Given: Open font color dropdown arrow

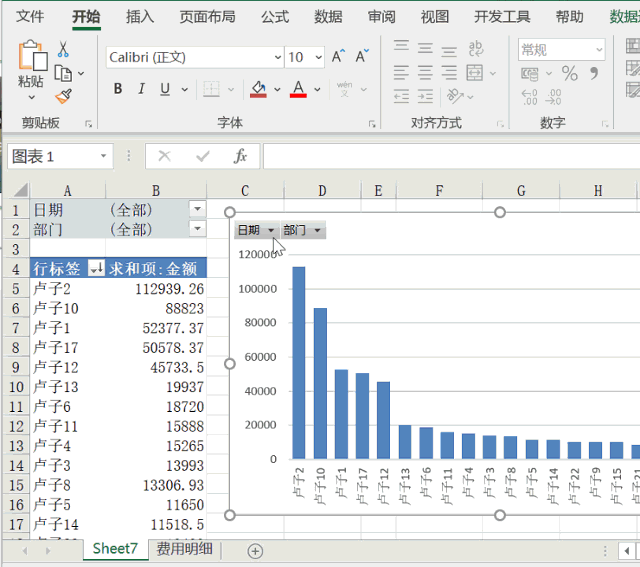Looking at the screenshot, I should coord(317,89).
